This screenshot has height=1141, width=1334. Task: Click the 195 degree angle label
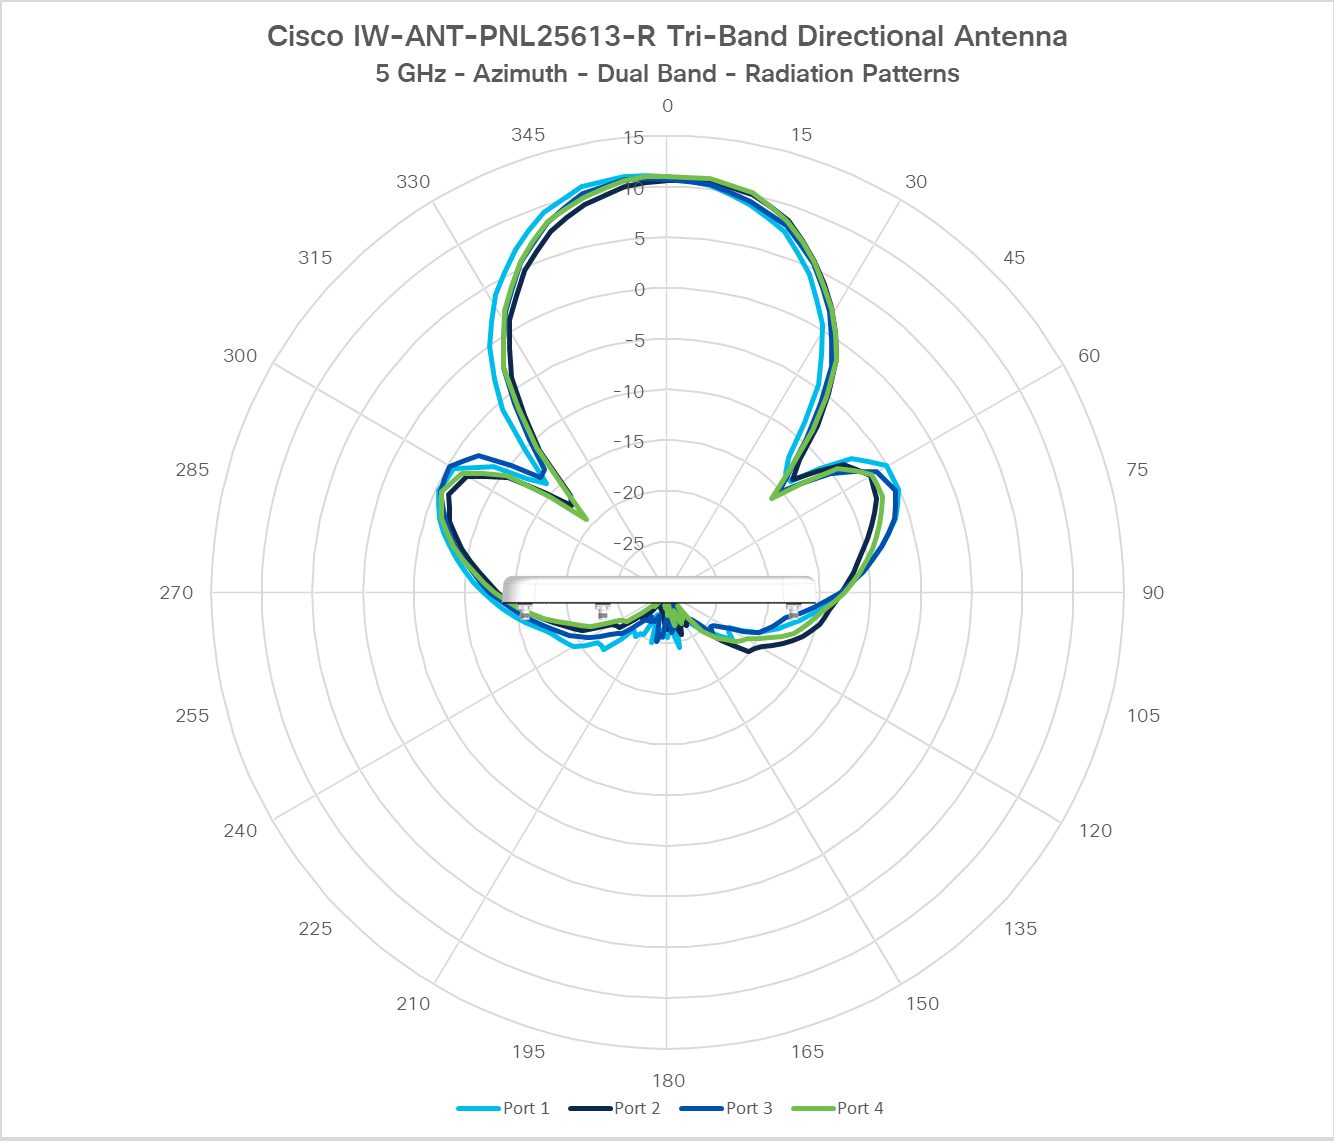[528, 1052]
